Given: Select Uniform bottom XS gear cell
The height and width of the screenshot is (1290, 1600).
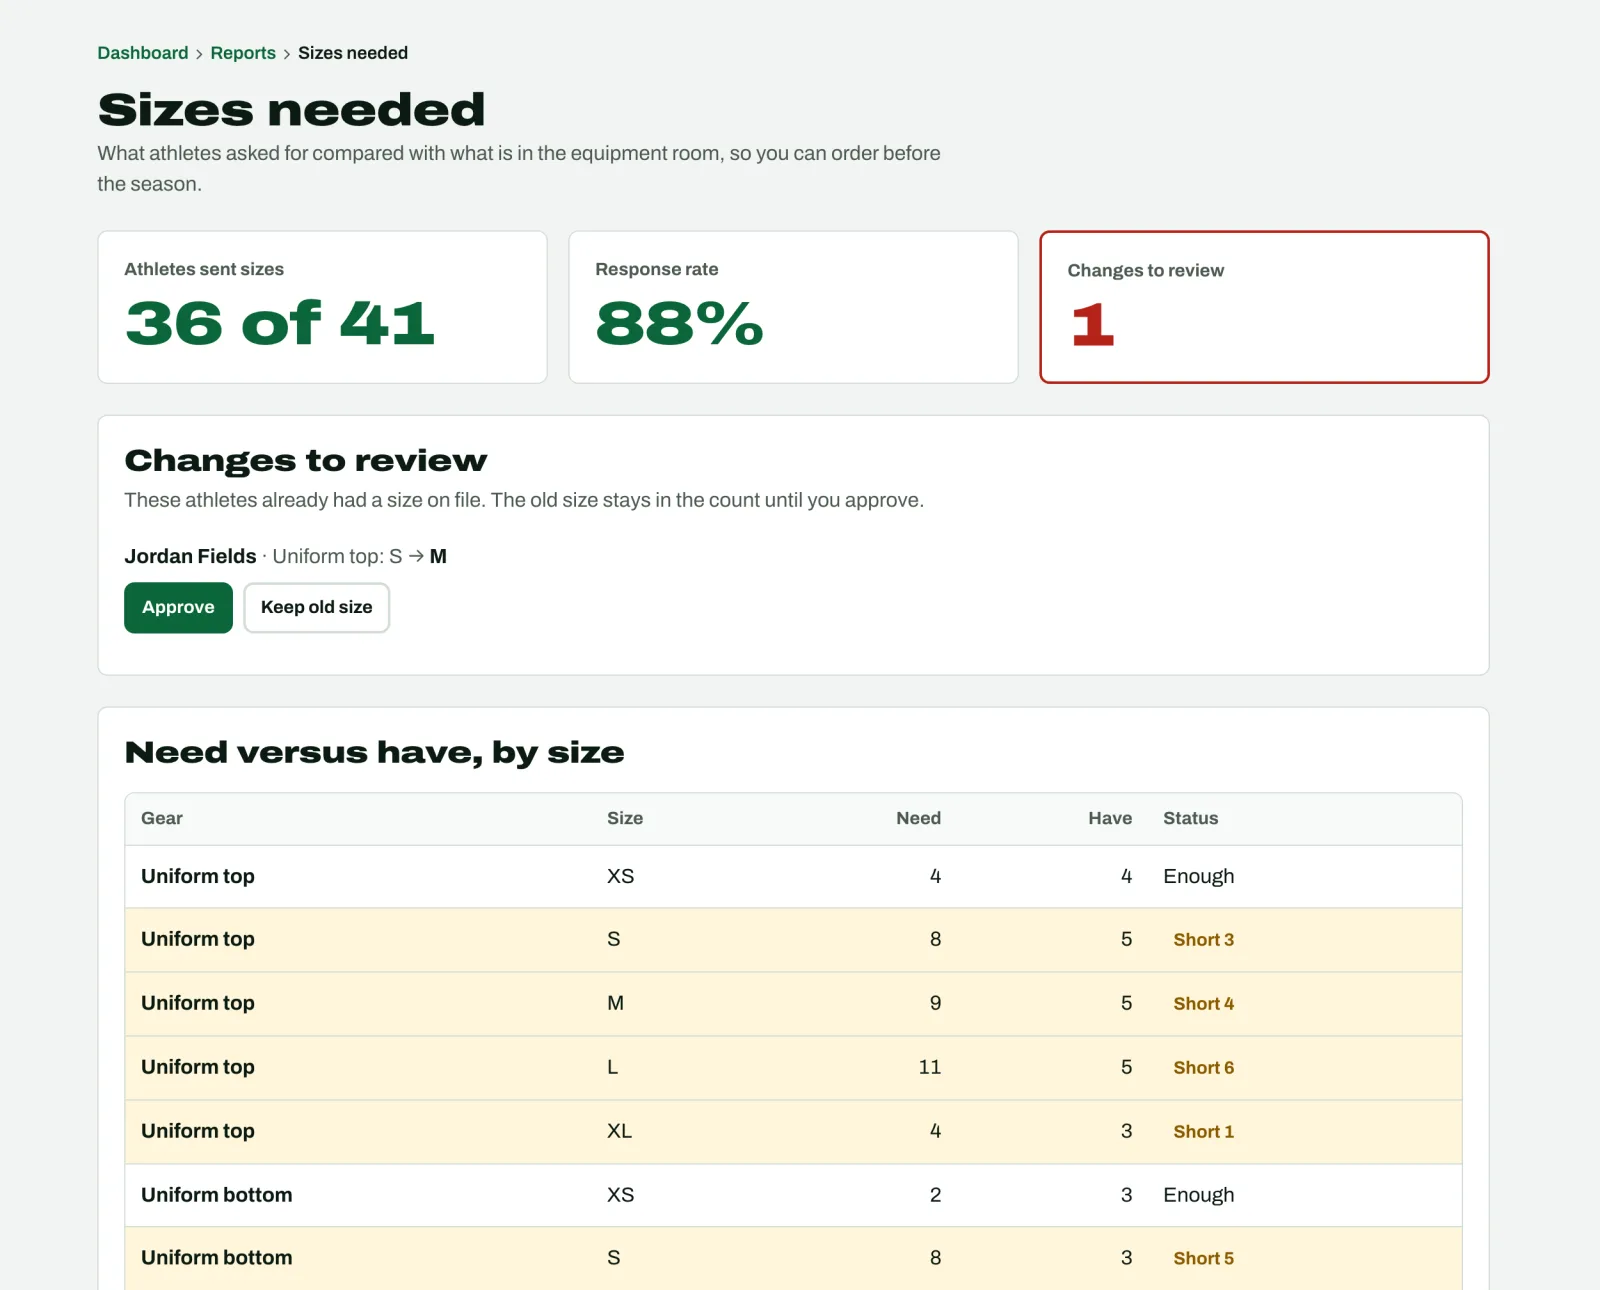Looking at the screenshot, I should tap(217, 1195).
